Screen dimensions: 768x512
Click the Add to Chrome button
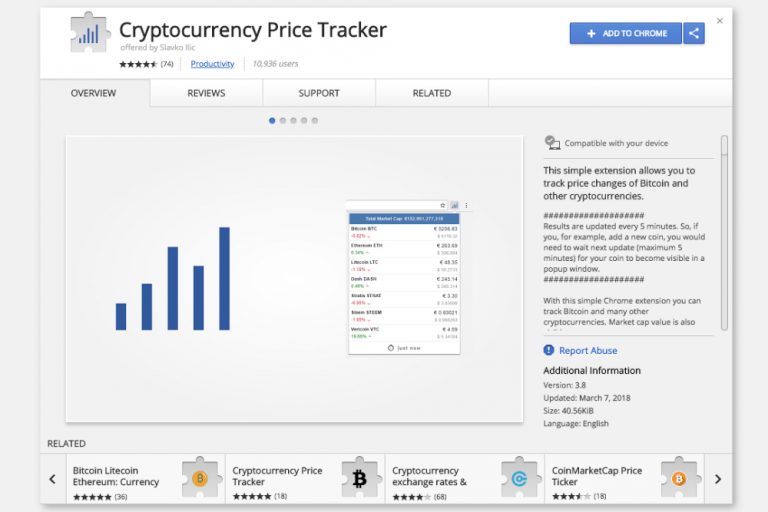coord(625,33)
